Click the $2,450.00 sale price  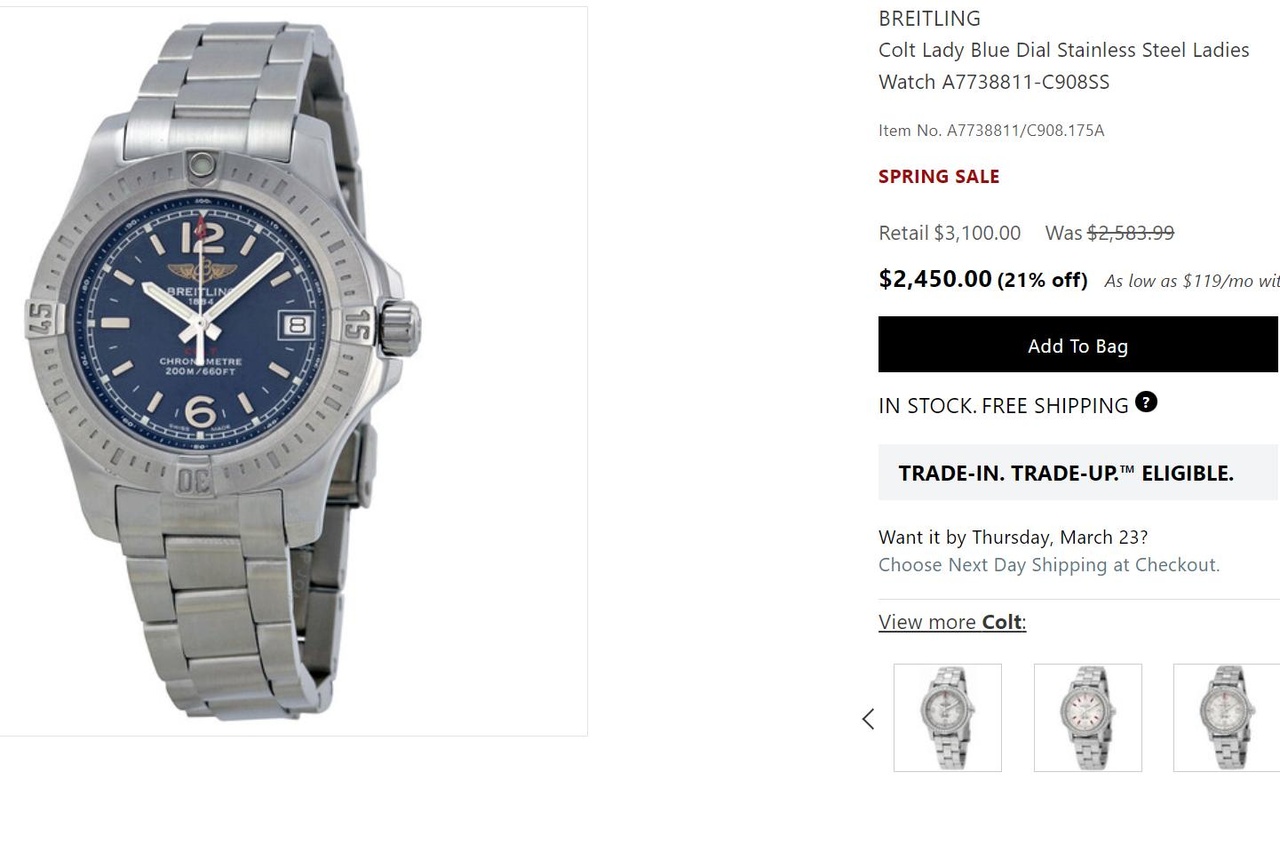(935, 279)
